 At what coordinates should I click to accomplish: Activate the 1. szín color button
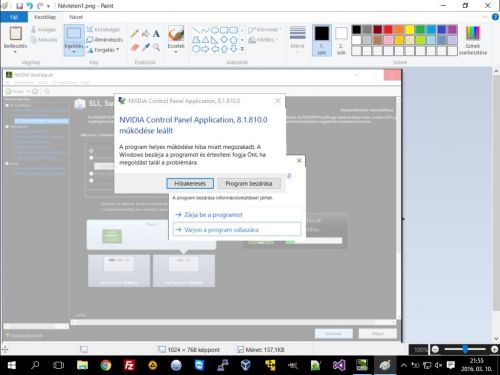click(x=322, y=40)
